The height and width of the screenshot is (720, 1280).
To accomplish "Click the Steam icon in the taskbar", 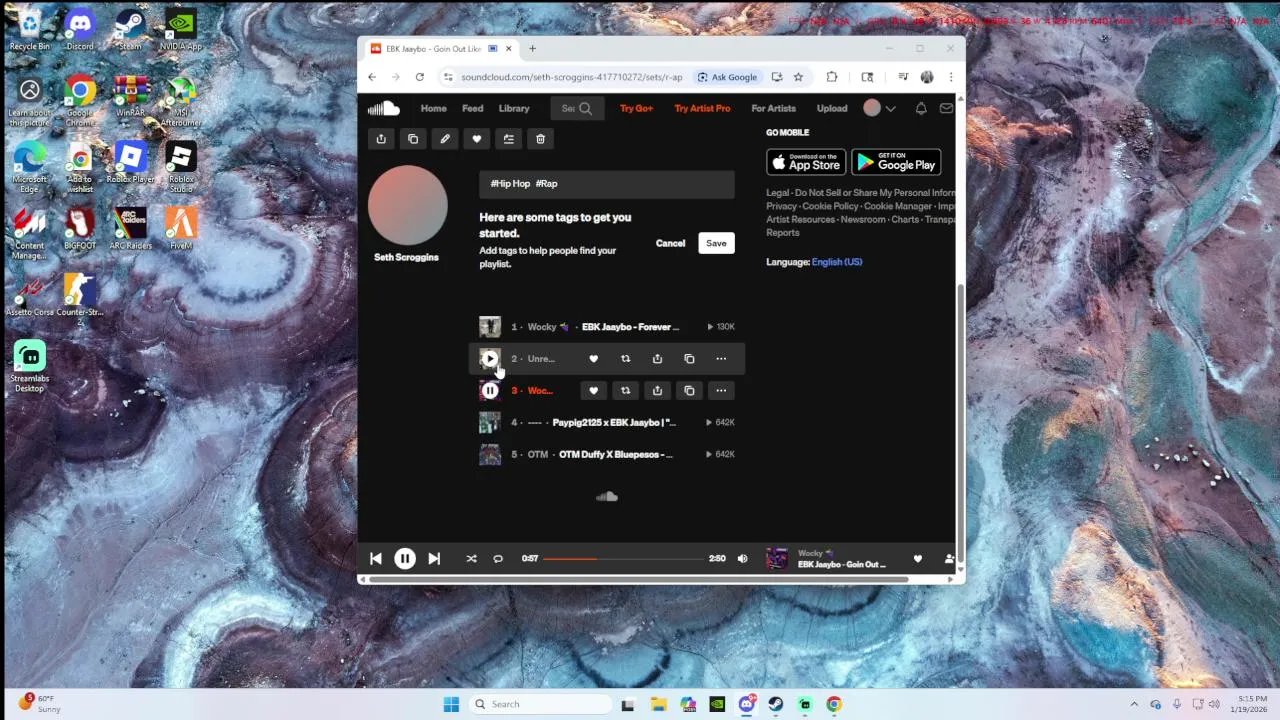I will coord(775,704).
